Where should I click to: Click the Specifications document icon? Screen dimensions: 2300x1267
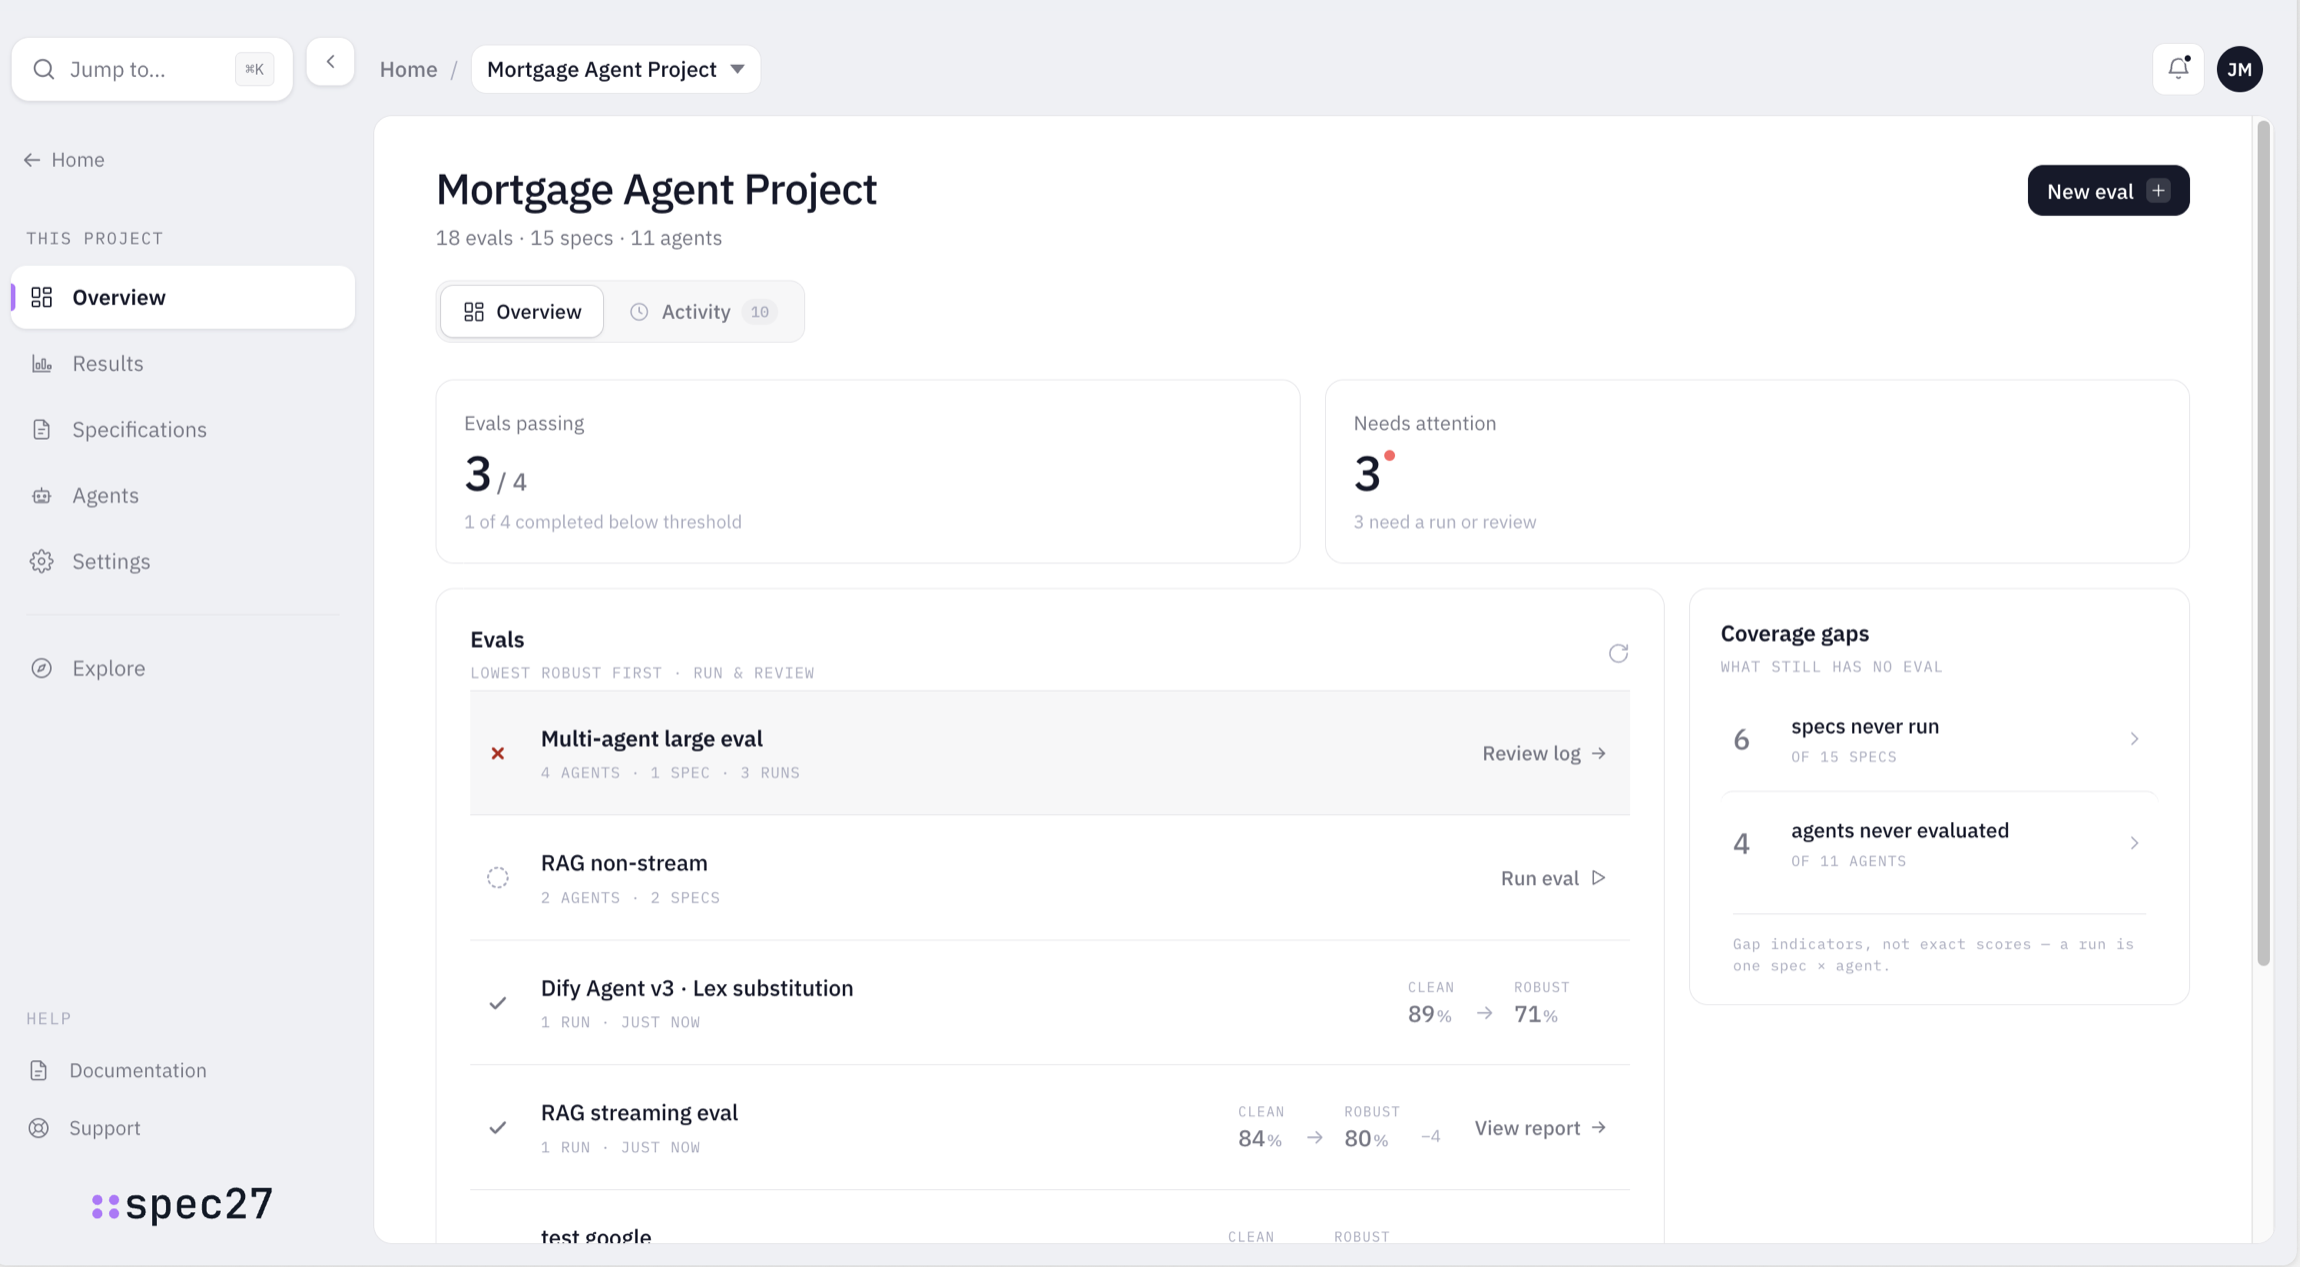click(41, 430)
